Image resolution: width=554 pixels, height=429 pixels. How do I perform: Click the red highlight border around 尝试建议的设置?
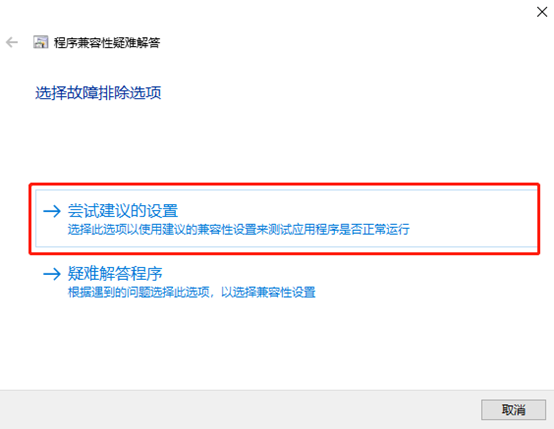pyautogui.click(x=284, y=184)
